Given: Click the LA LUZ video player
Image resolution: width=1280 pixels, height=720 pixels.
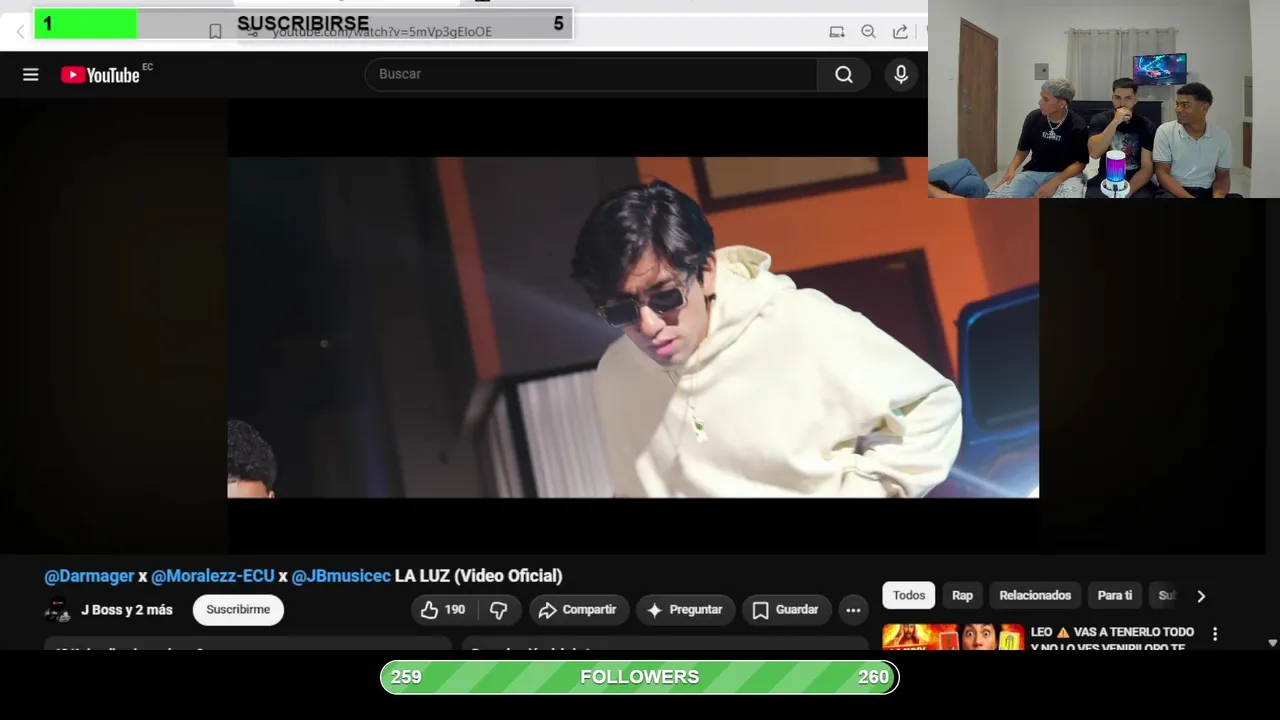Looking at the screenshot, I should (633, 327).
